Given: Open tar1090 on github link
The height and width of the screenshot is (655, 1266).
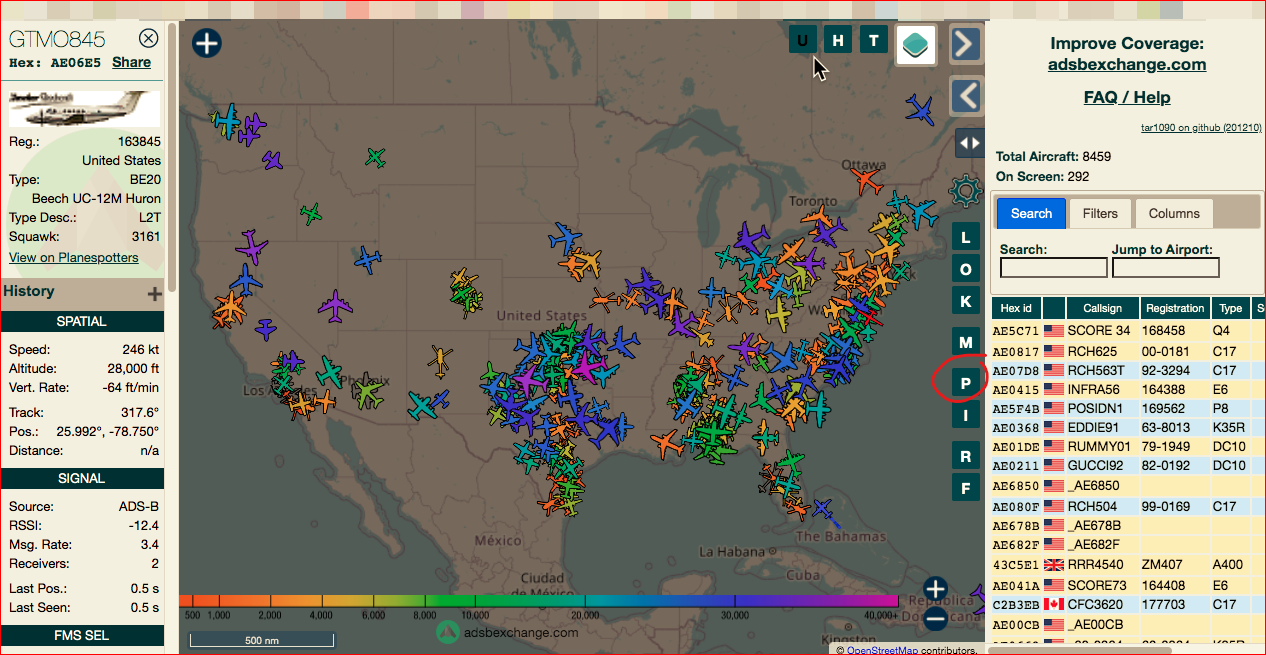Looking at the screenshot, I should point(1201,128).
